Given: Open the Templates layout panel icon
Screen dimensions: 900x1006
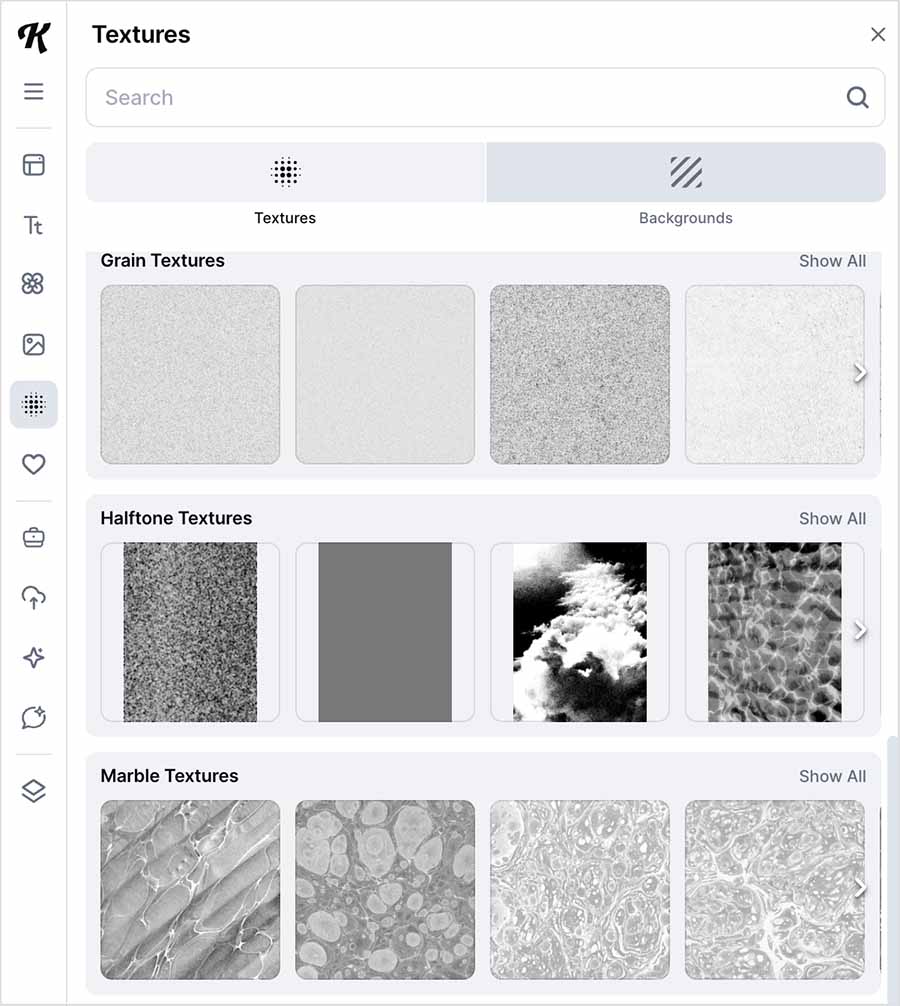Looking at the screenshot, I should pos(34,165).
